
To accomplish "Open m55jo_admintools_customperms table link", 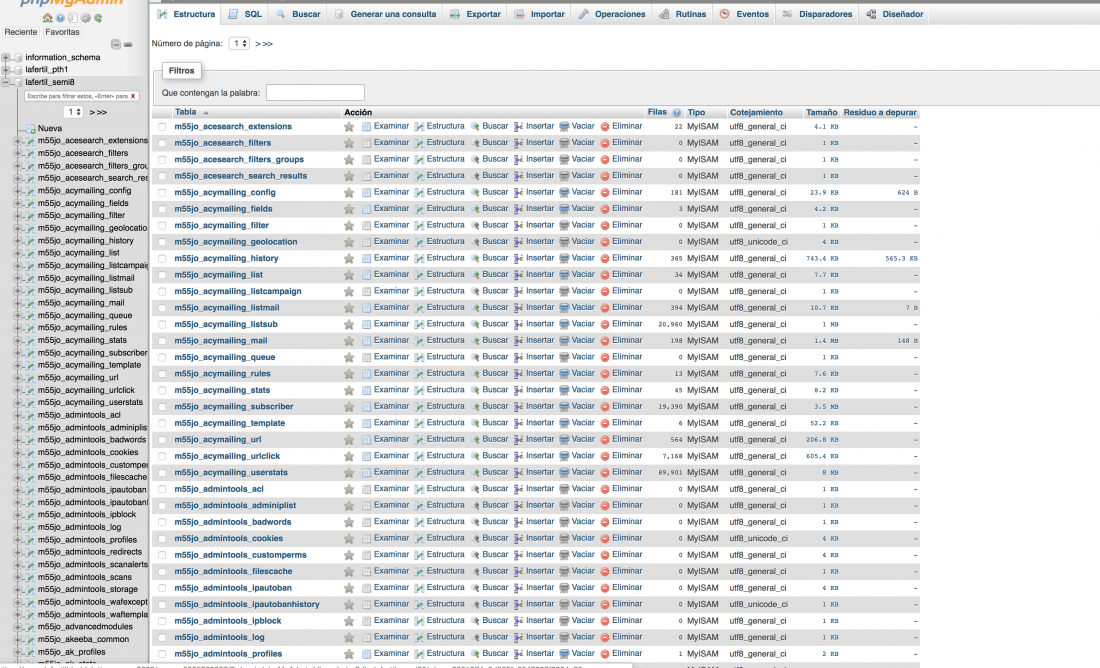I will tap(241, 555).
